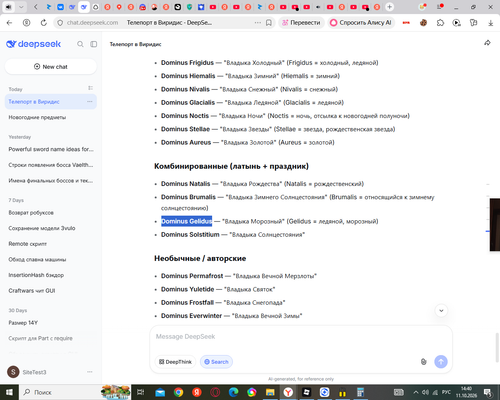Click the Перевести translate button
The height and width of the screenshot is (400, 500).
pos(301,23)
